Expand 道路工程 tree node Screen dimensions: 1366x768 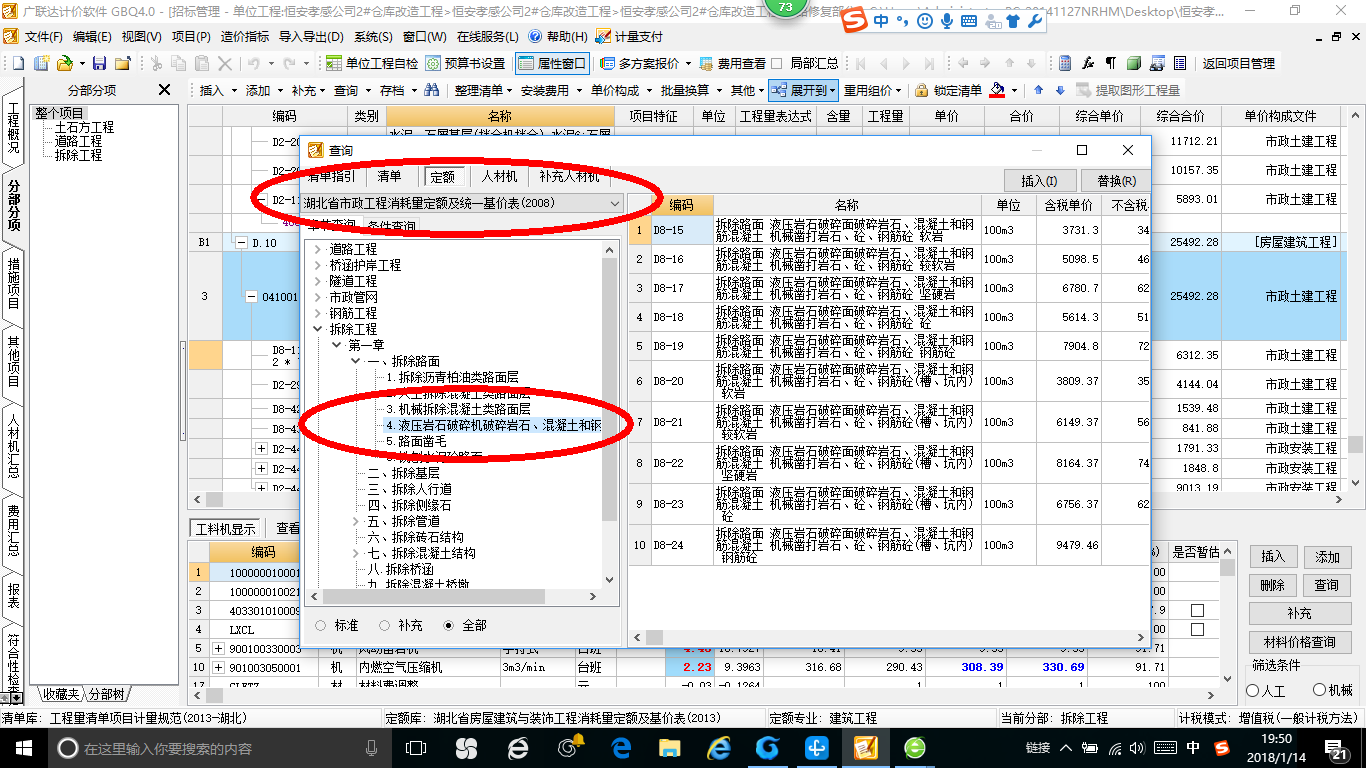(x=318, y=249)
